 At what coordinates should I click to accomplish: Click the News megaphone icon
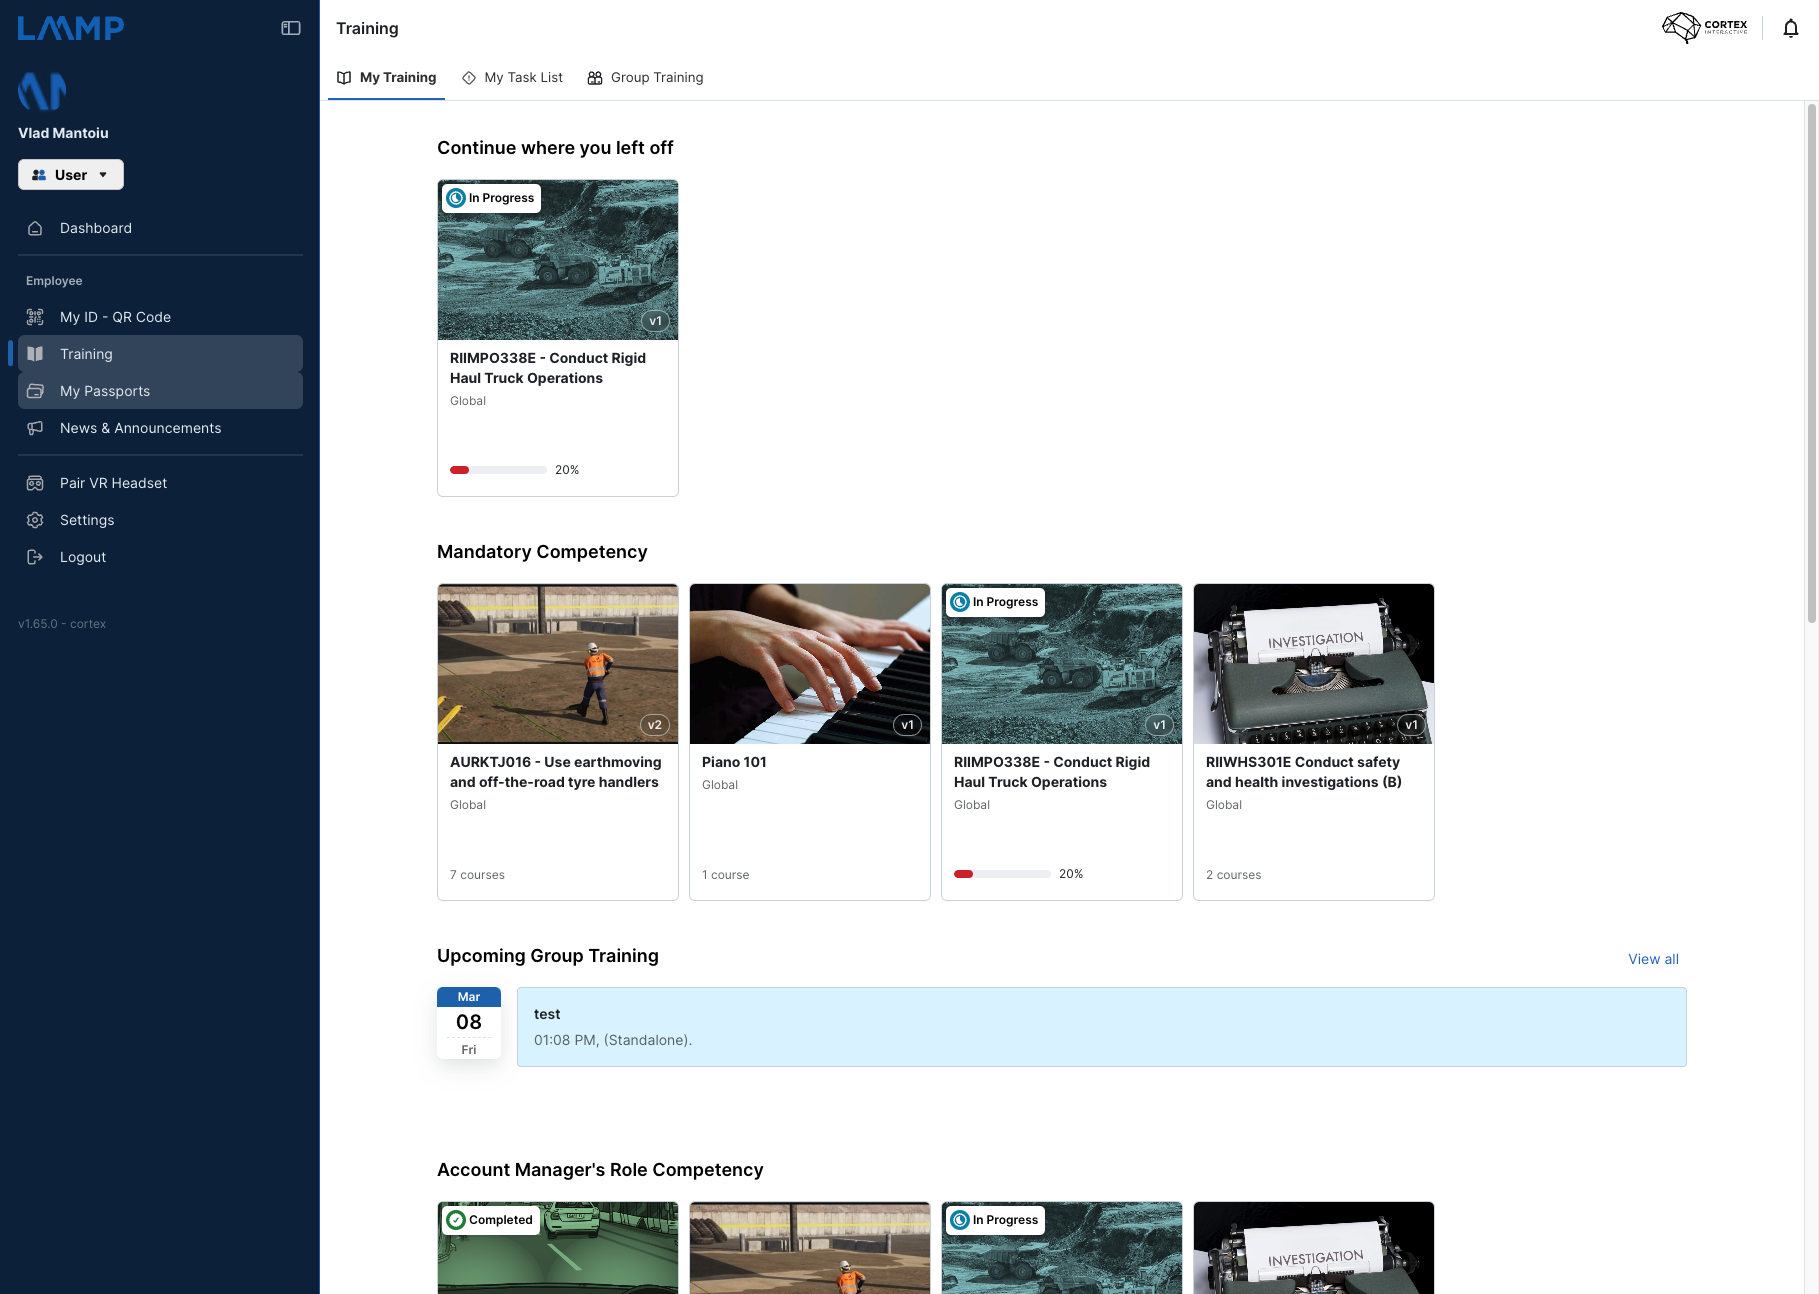coord(35,428)
